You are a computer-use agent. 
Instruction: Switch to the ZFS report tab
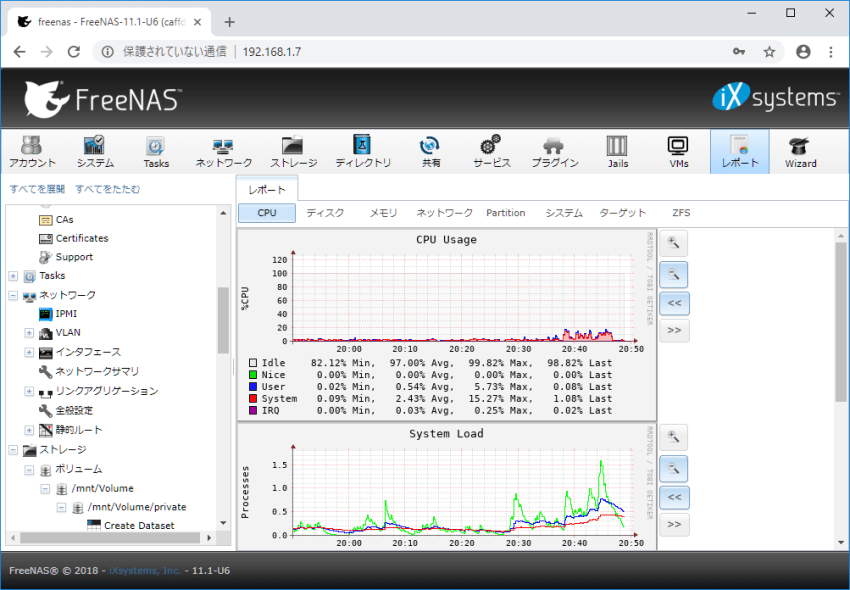(x=680, y=213)
